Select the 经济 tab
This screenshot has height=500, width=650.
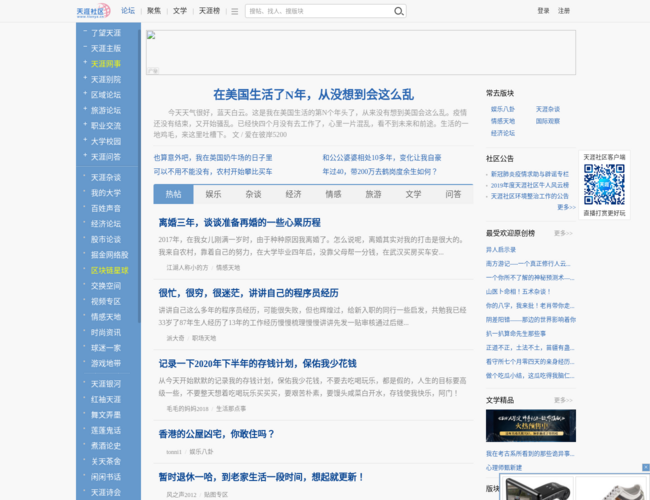(x=293, y=194)
